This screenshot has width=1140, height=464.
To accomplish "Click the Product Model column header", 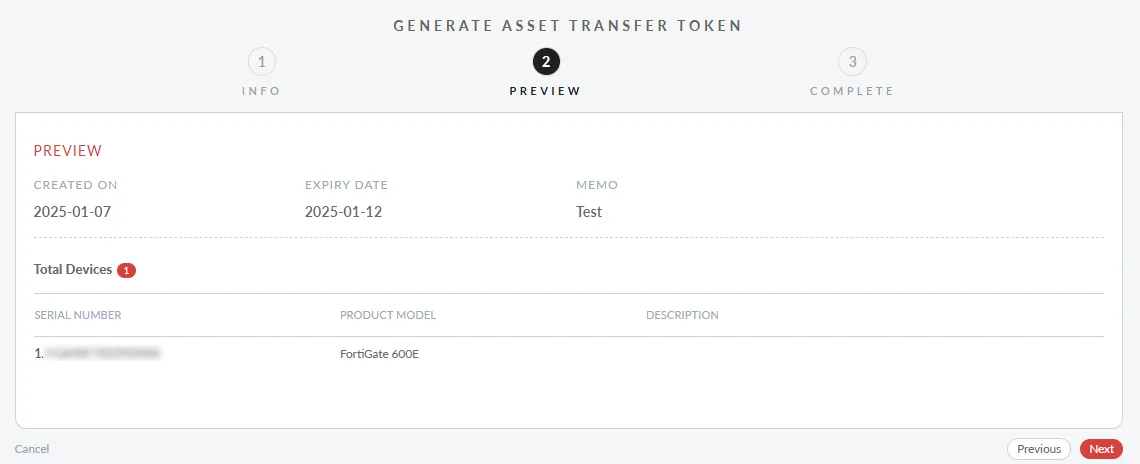I will tap(388, 315).
